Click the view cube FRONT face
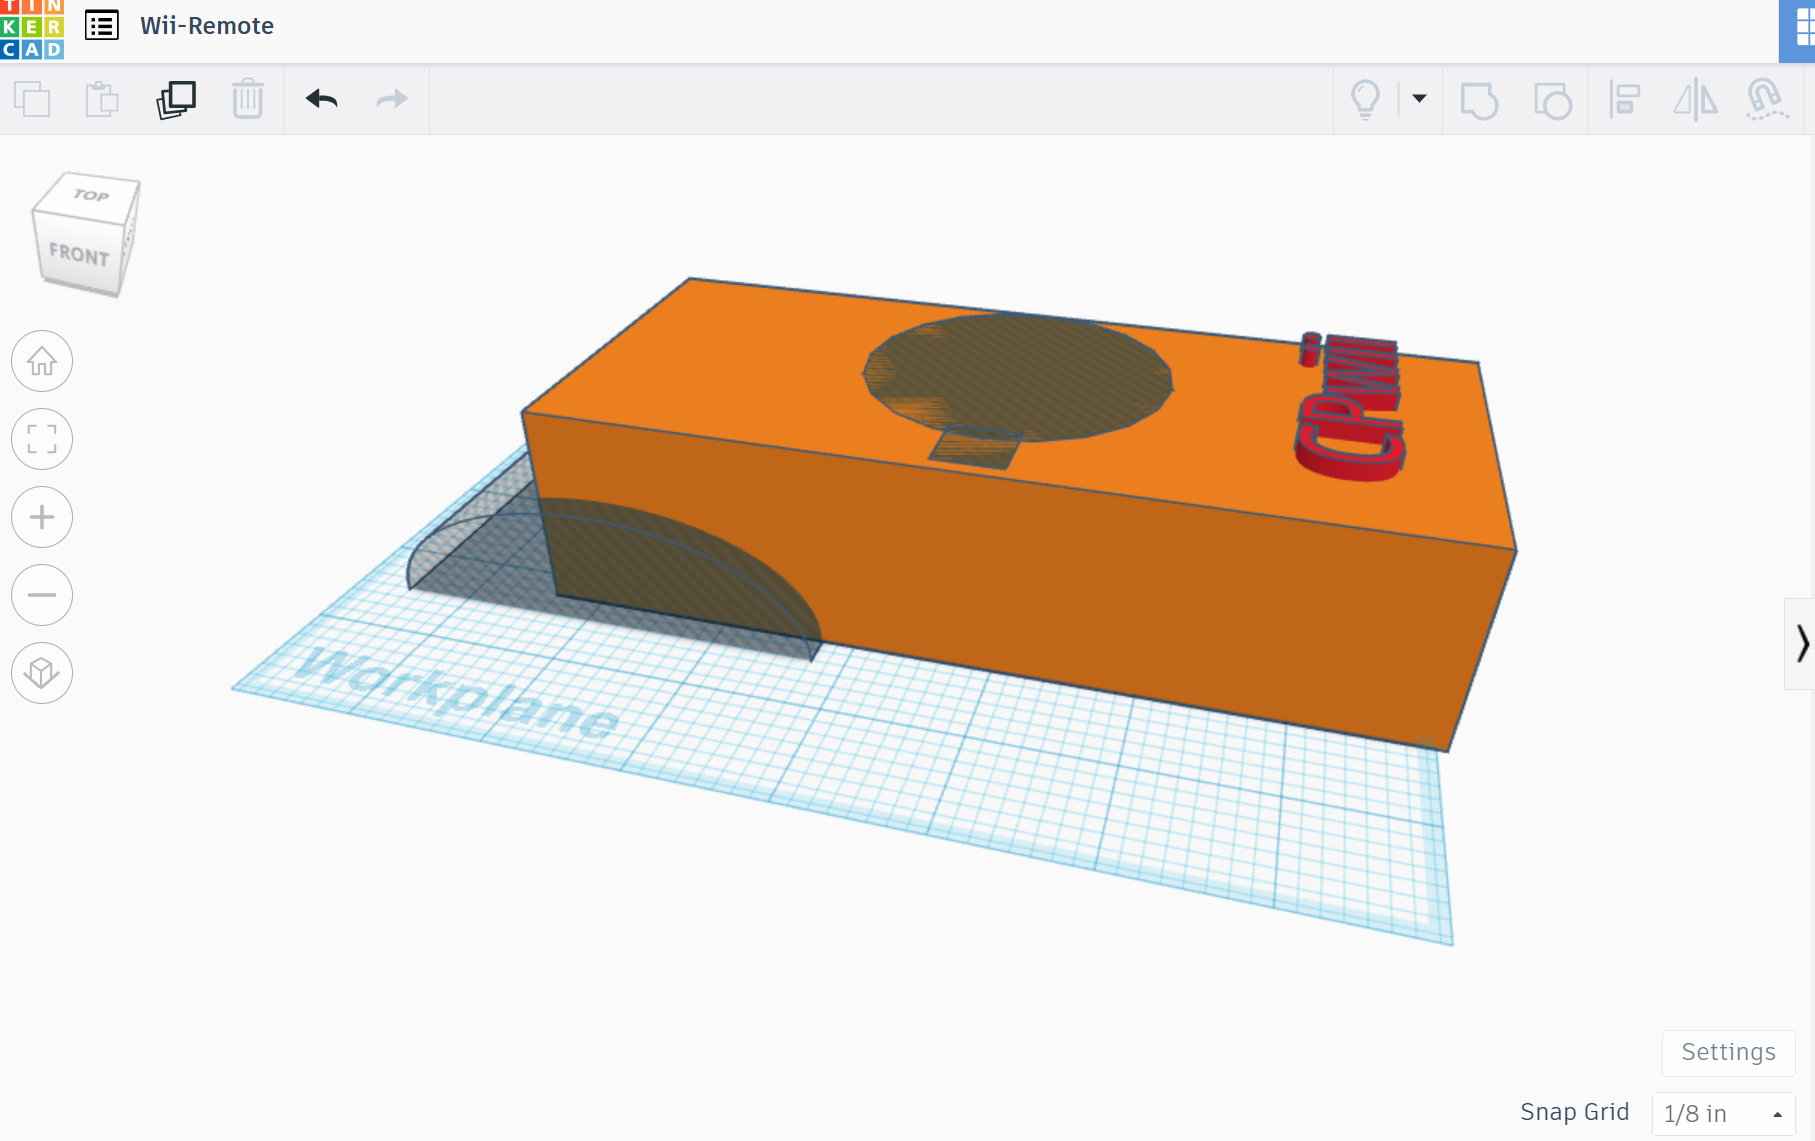This screenshot has height=1141, width=1815. 78,256
